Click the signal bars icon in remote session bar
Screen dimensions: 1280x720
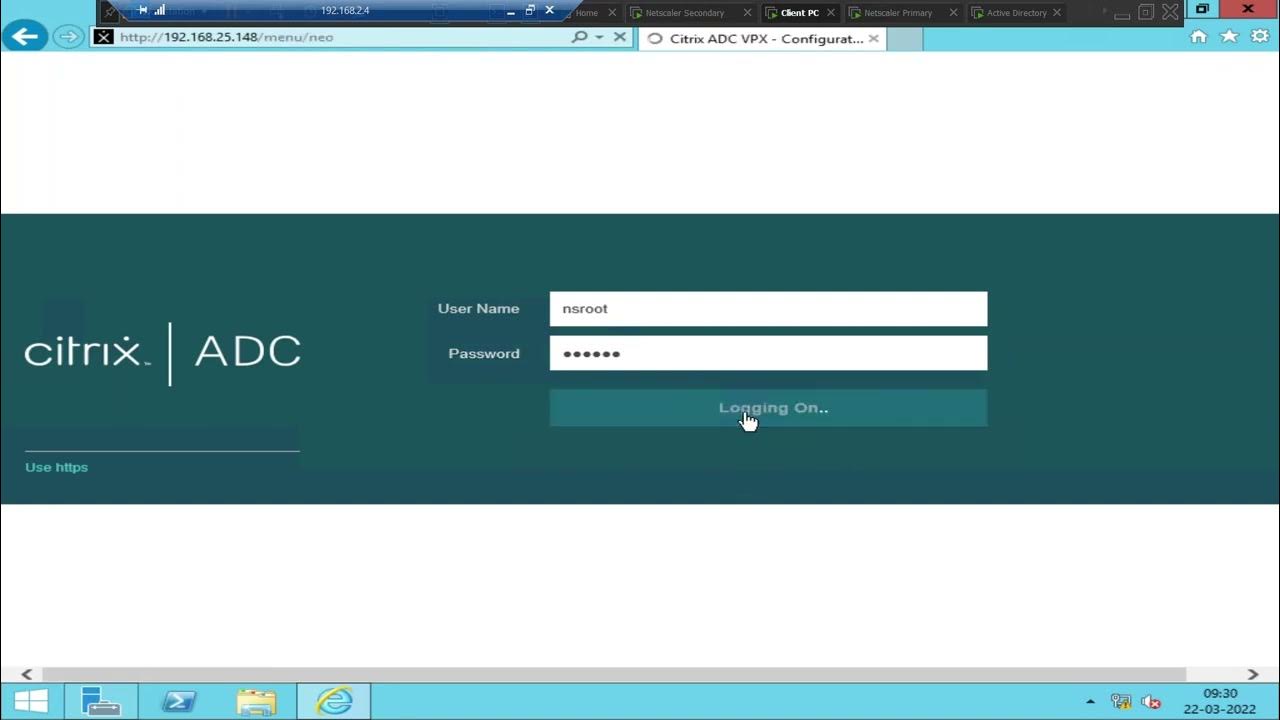[159, 10]
